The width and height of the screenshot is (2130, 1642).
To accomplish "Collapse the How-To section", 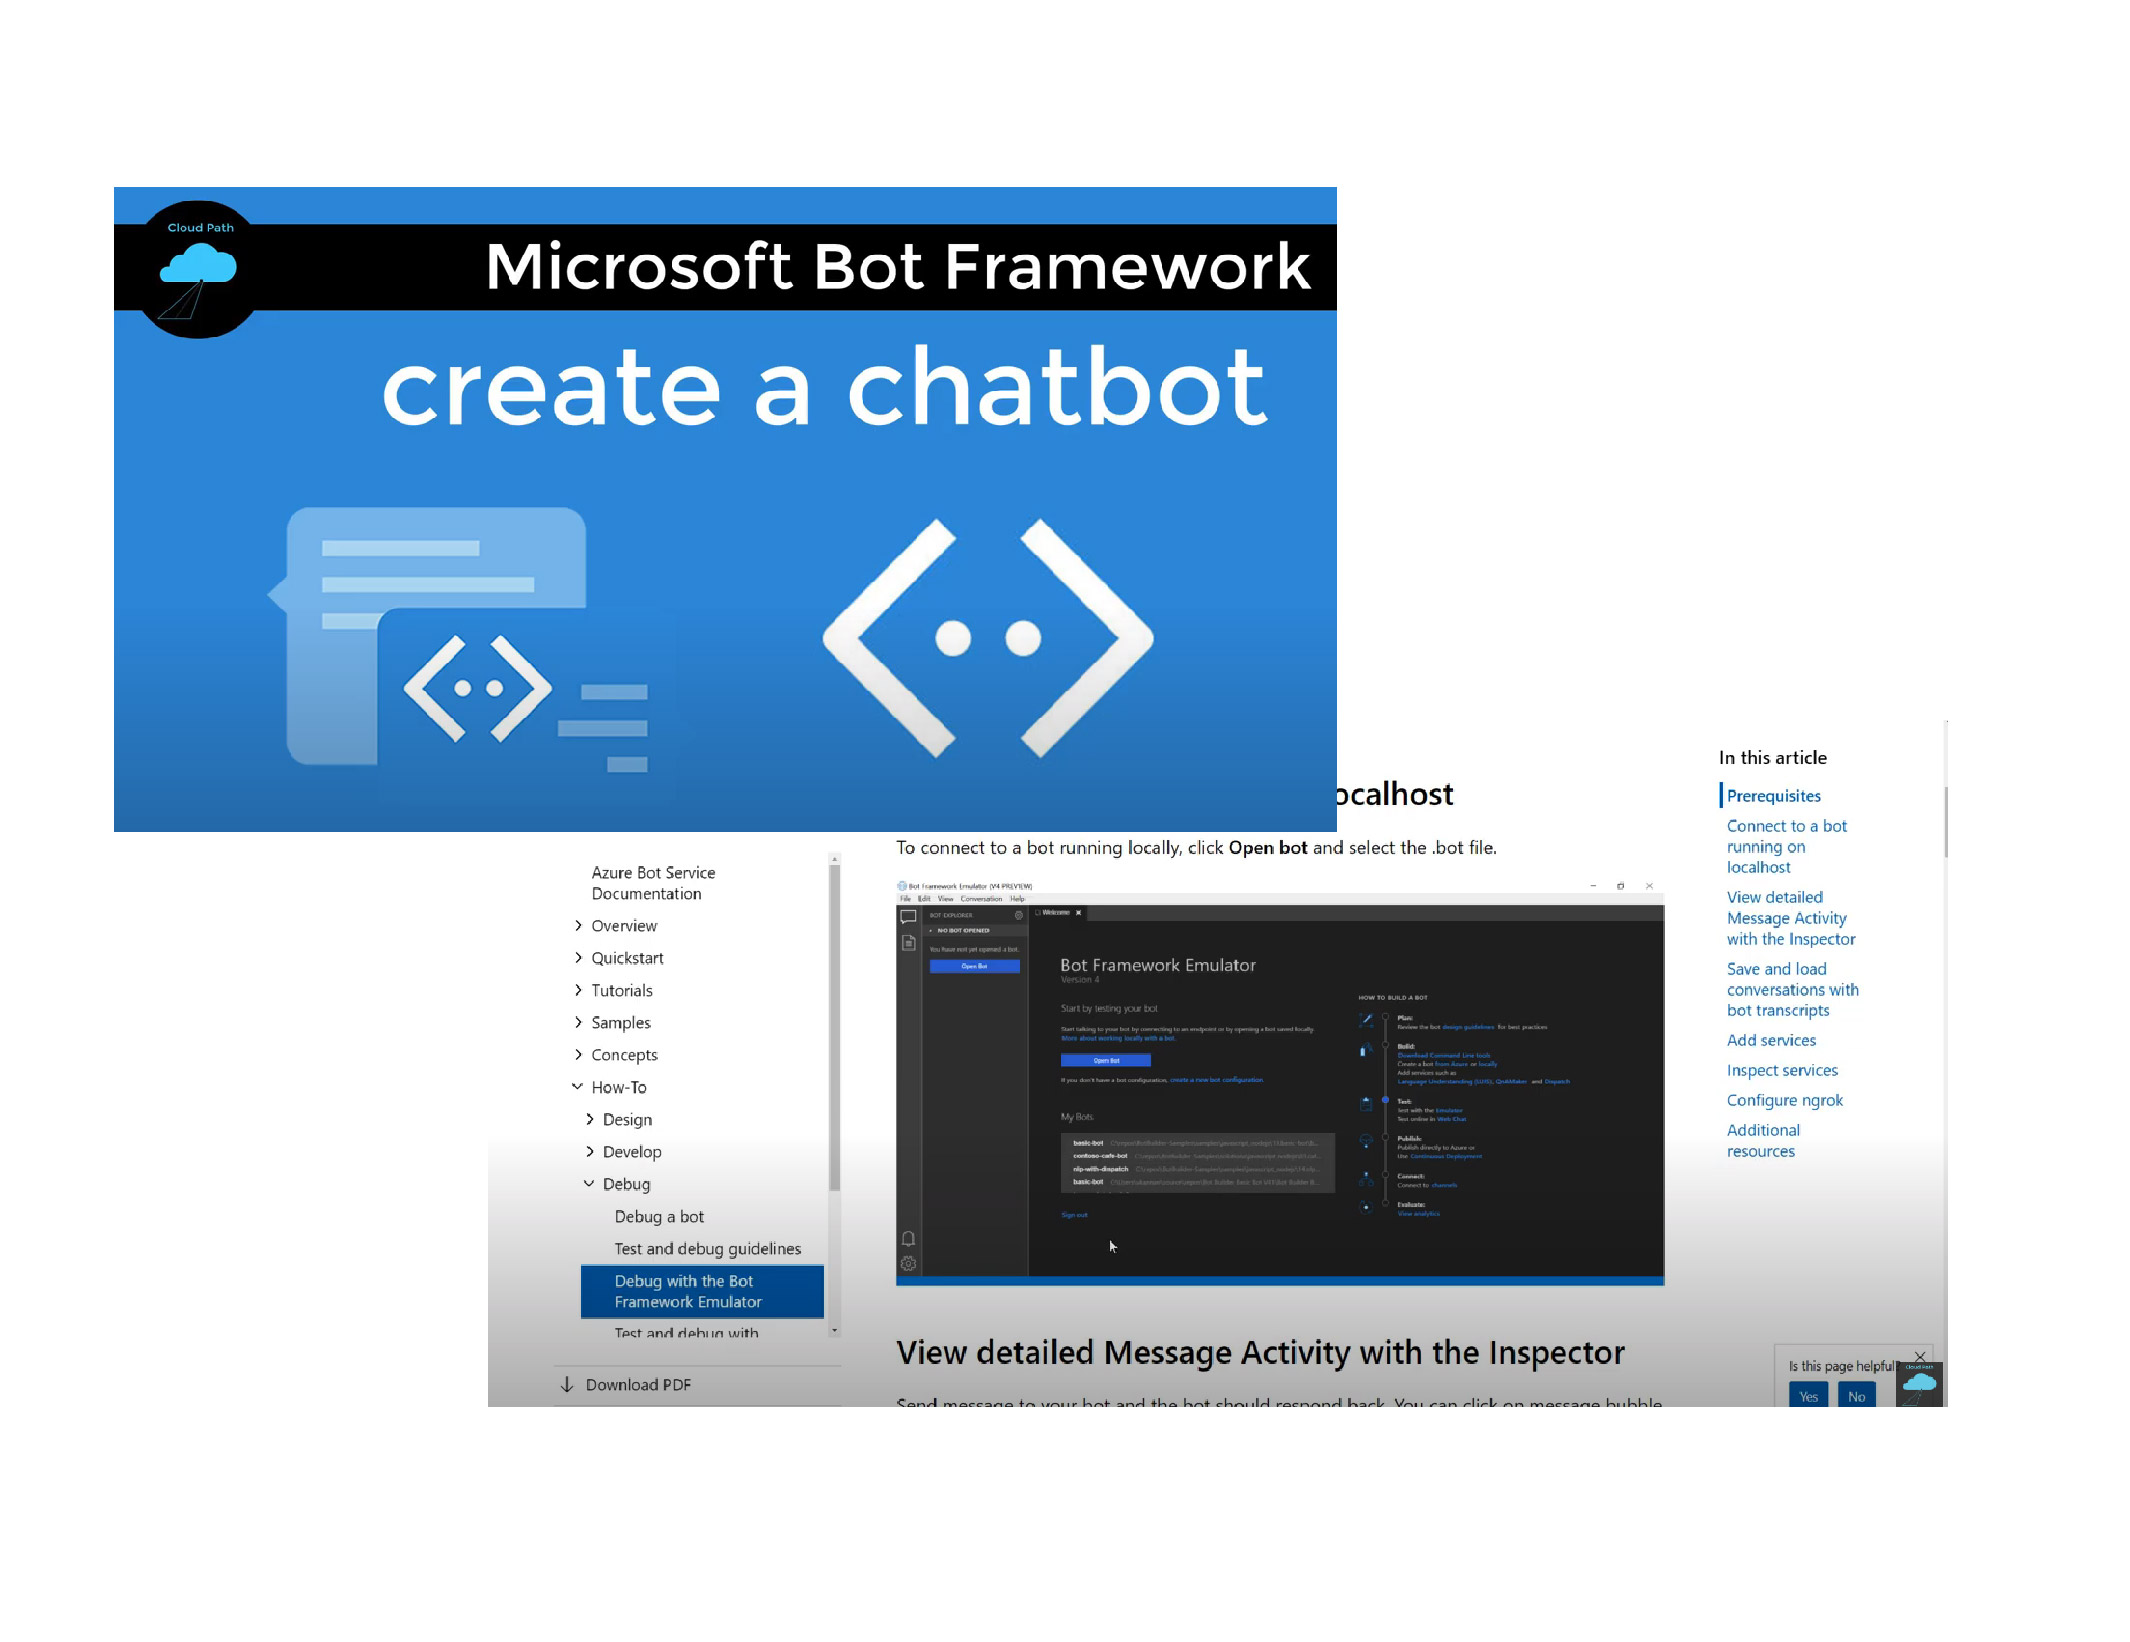I will click(577, 1087).
